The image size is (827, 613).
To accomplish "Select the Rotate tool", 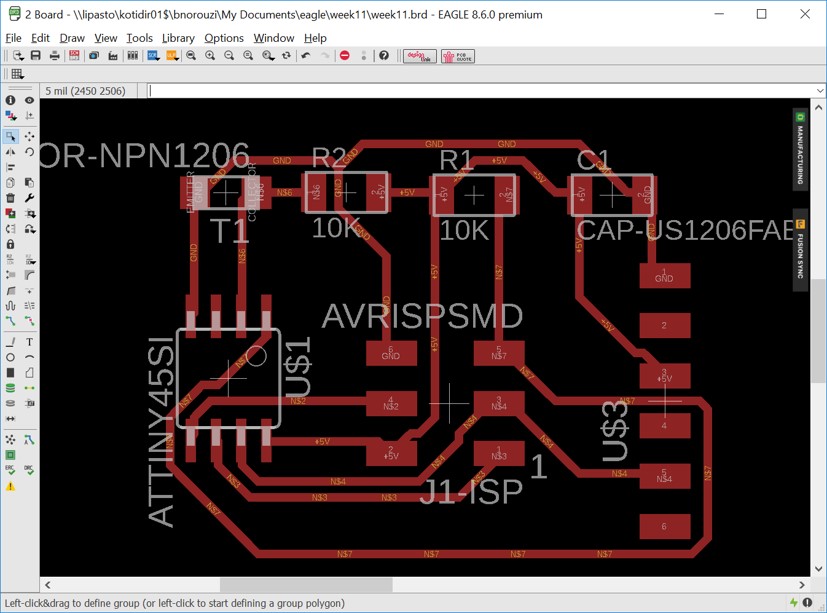I will 30,152.
